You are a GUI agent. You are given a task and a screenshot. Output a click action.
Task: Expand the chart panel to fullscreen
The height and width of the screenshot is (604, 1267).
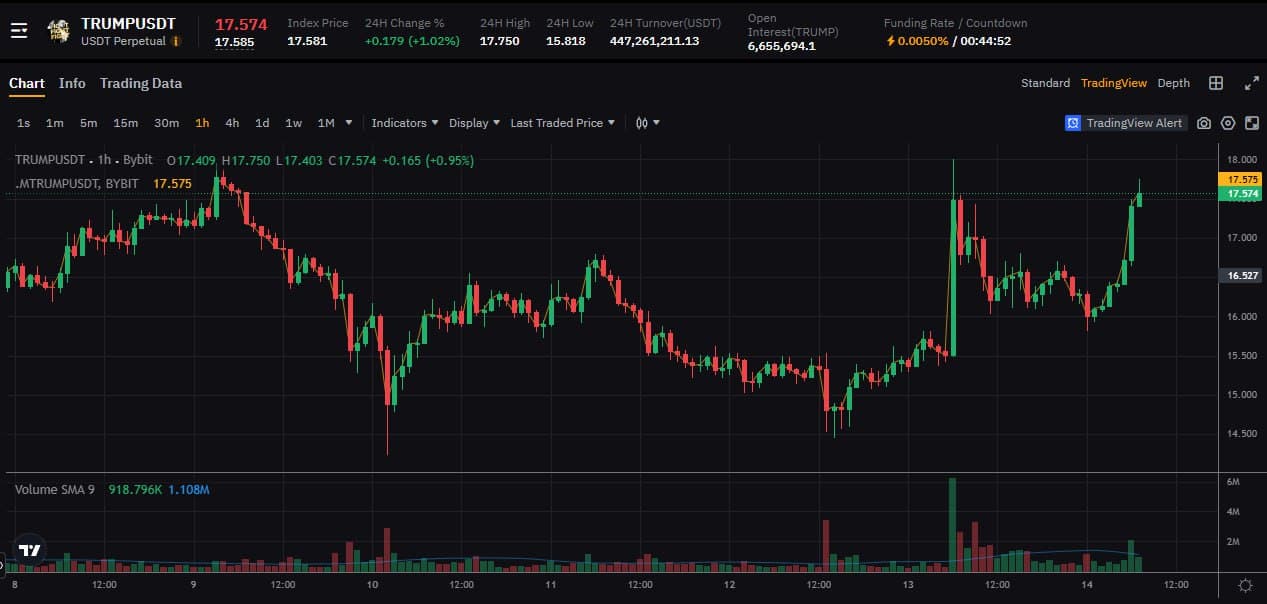click(x=1251, y=83)
